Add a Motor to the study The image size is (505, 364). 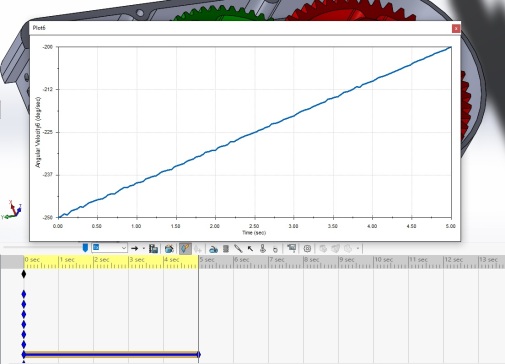pyautogui.click(x=213, y=249)
